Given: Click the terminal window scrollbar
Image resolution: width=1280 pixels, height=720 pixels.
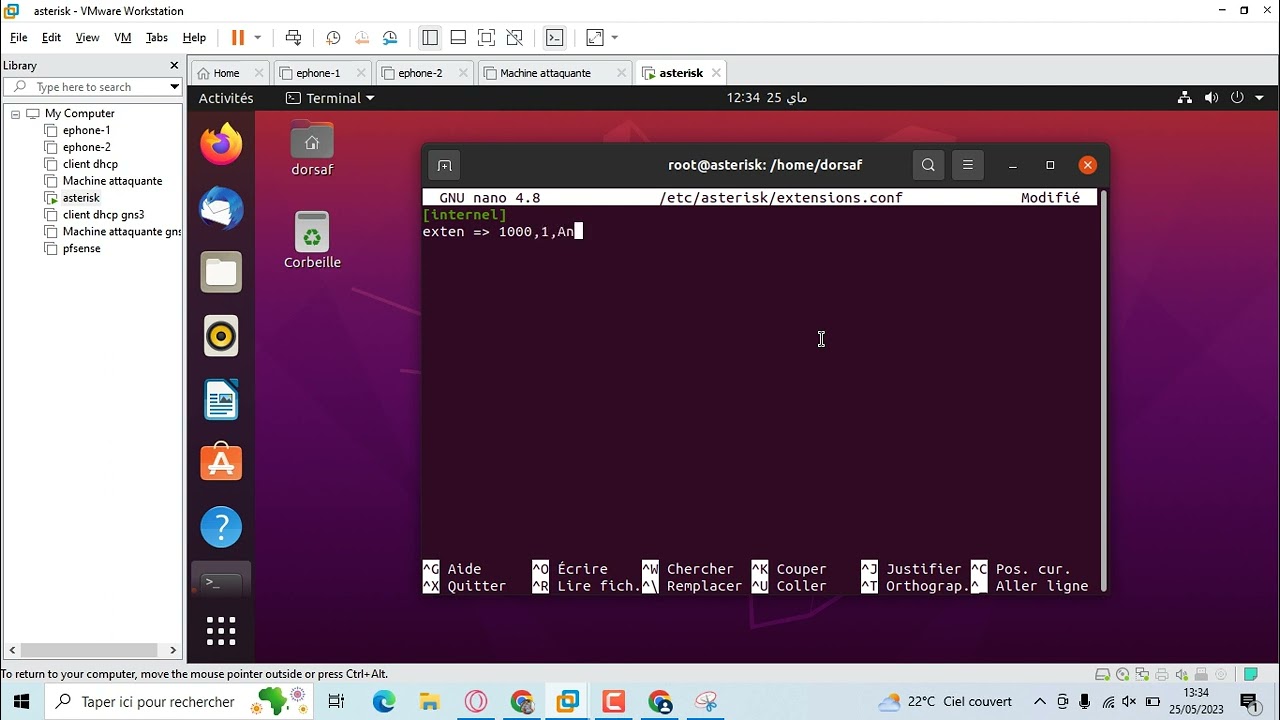Looking at the screenshot, I should (1104, 390).
